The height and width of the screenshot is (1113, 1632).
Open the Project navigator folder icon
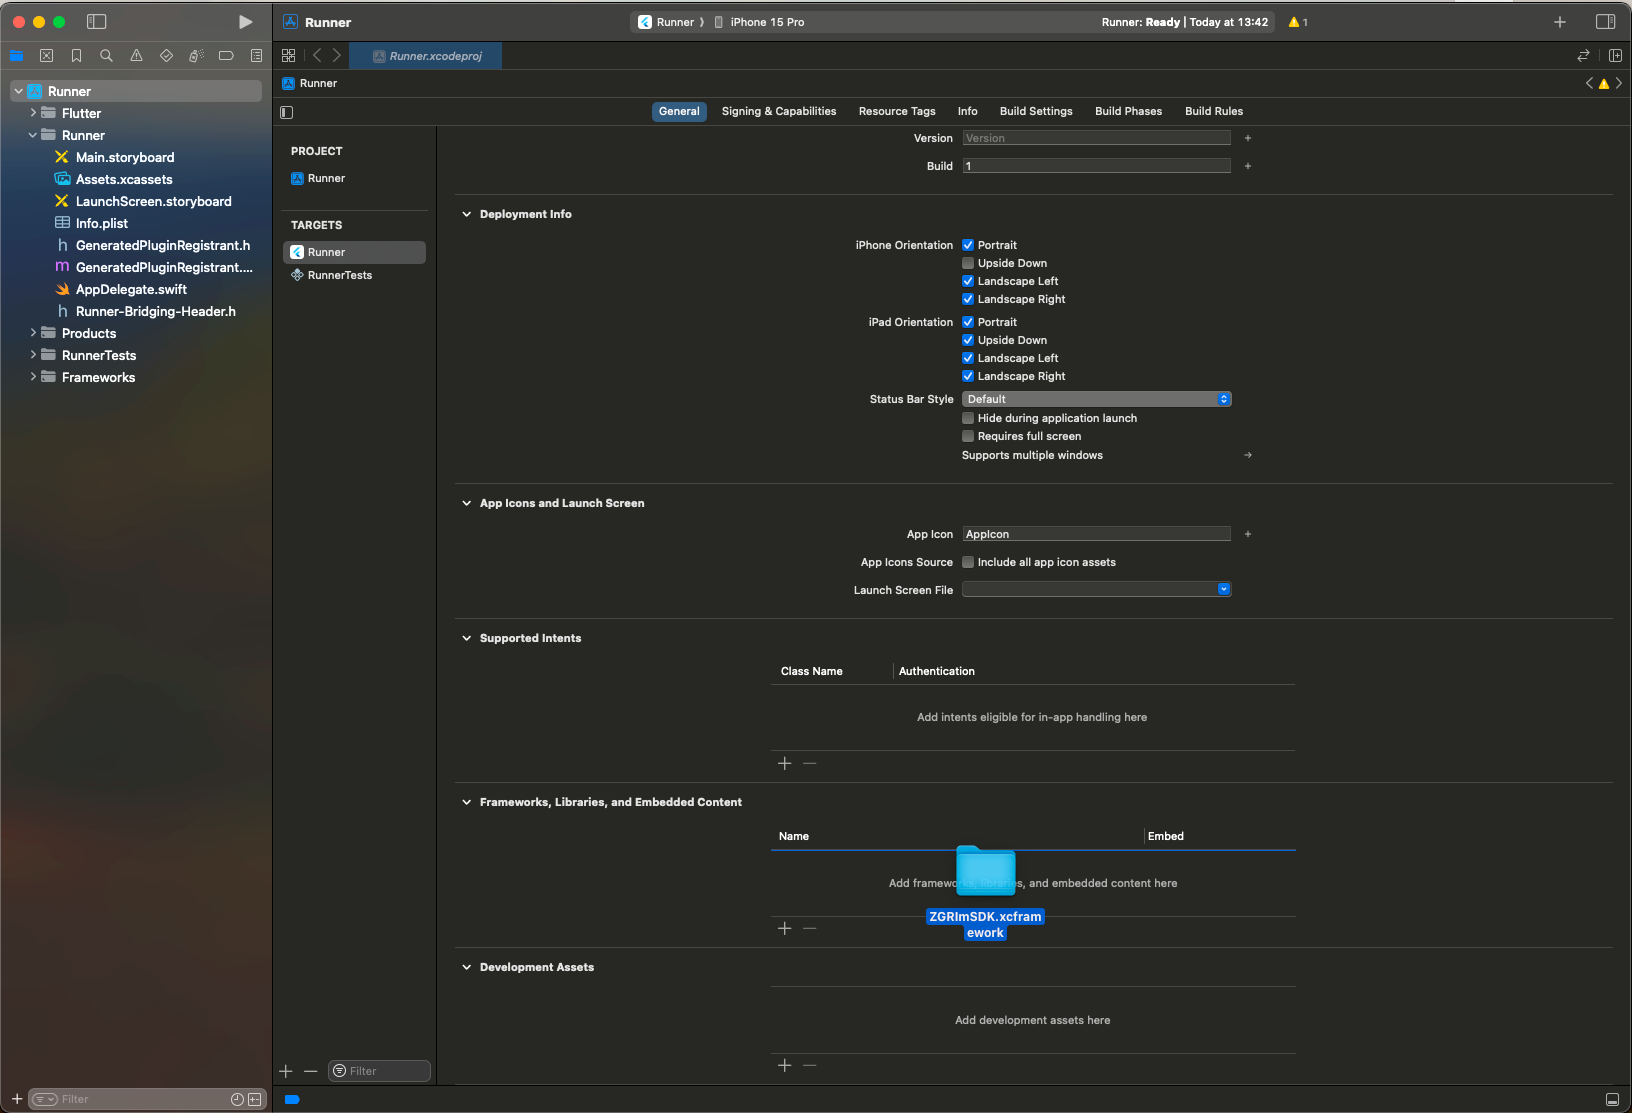point(16,56)
